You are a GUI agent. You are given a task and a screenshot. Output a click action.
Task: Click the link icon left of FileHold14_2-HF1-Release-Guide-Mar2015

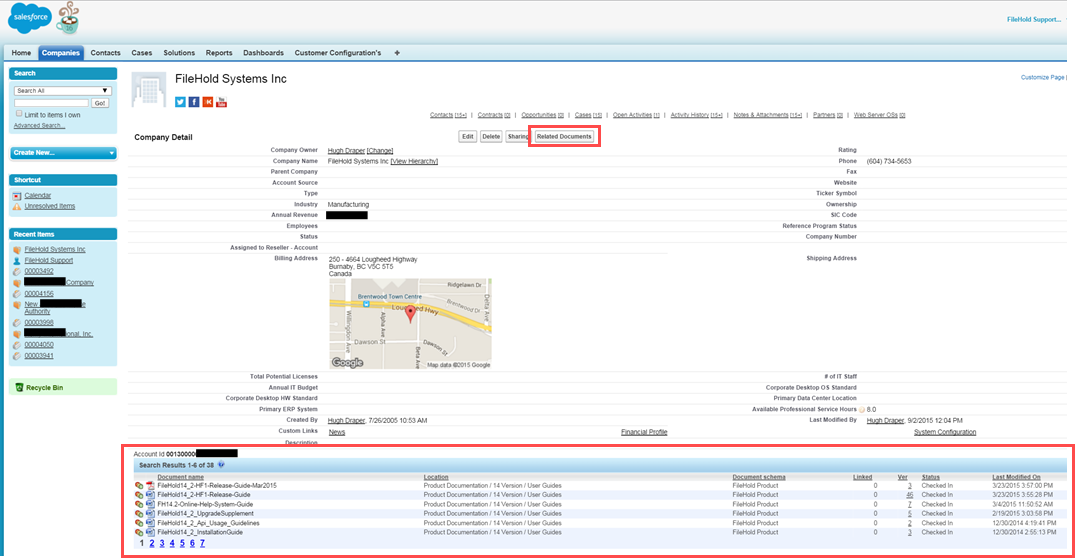139,485
